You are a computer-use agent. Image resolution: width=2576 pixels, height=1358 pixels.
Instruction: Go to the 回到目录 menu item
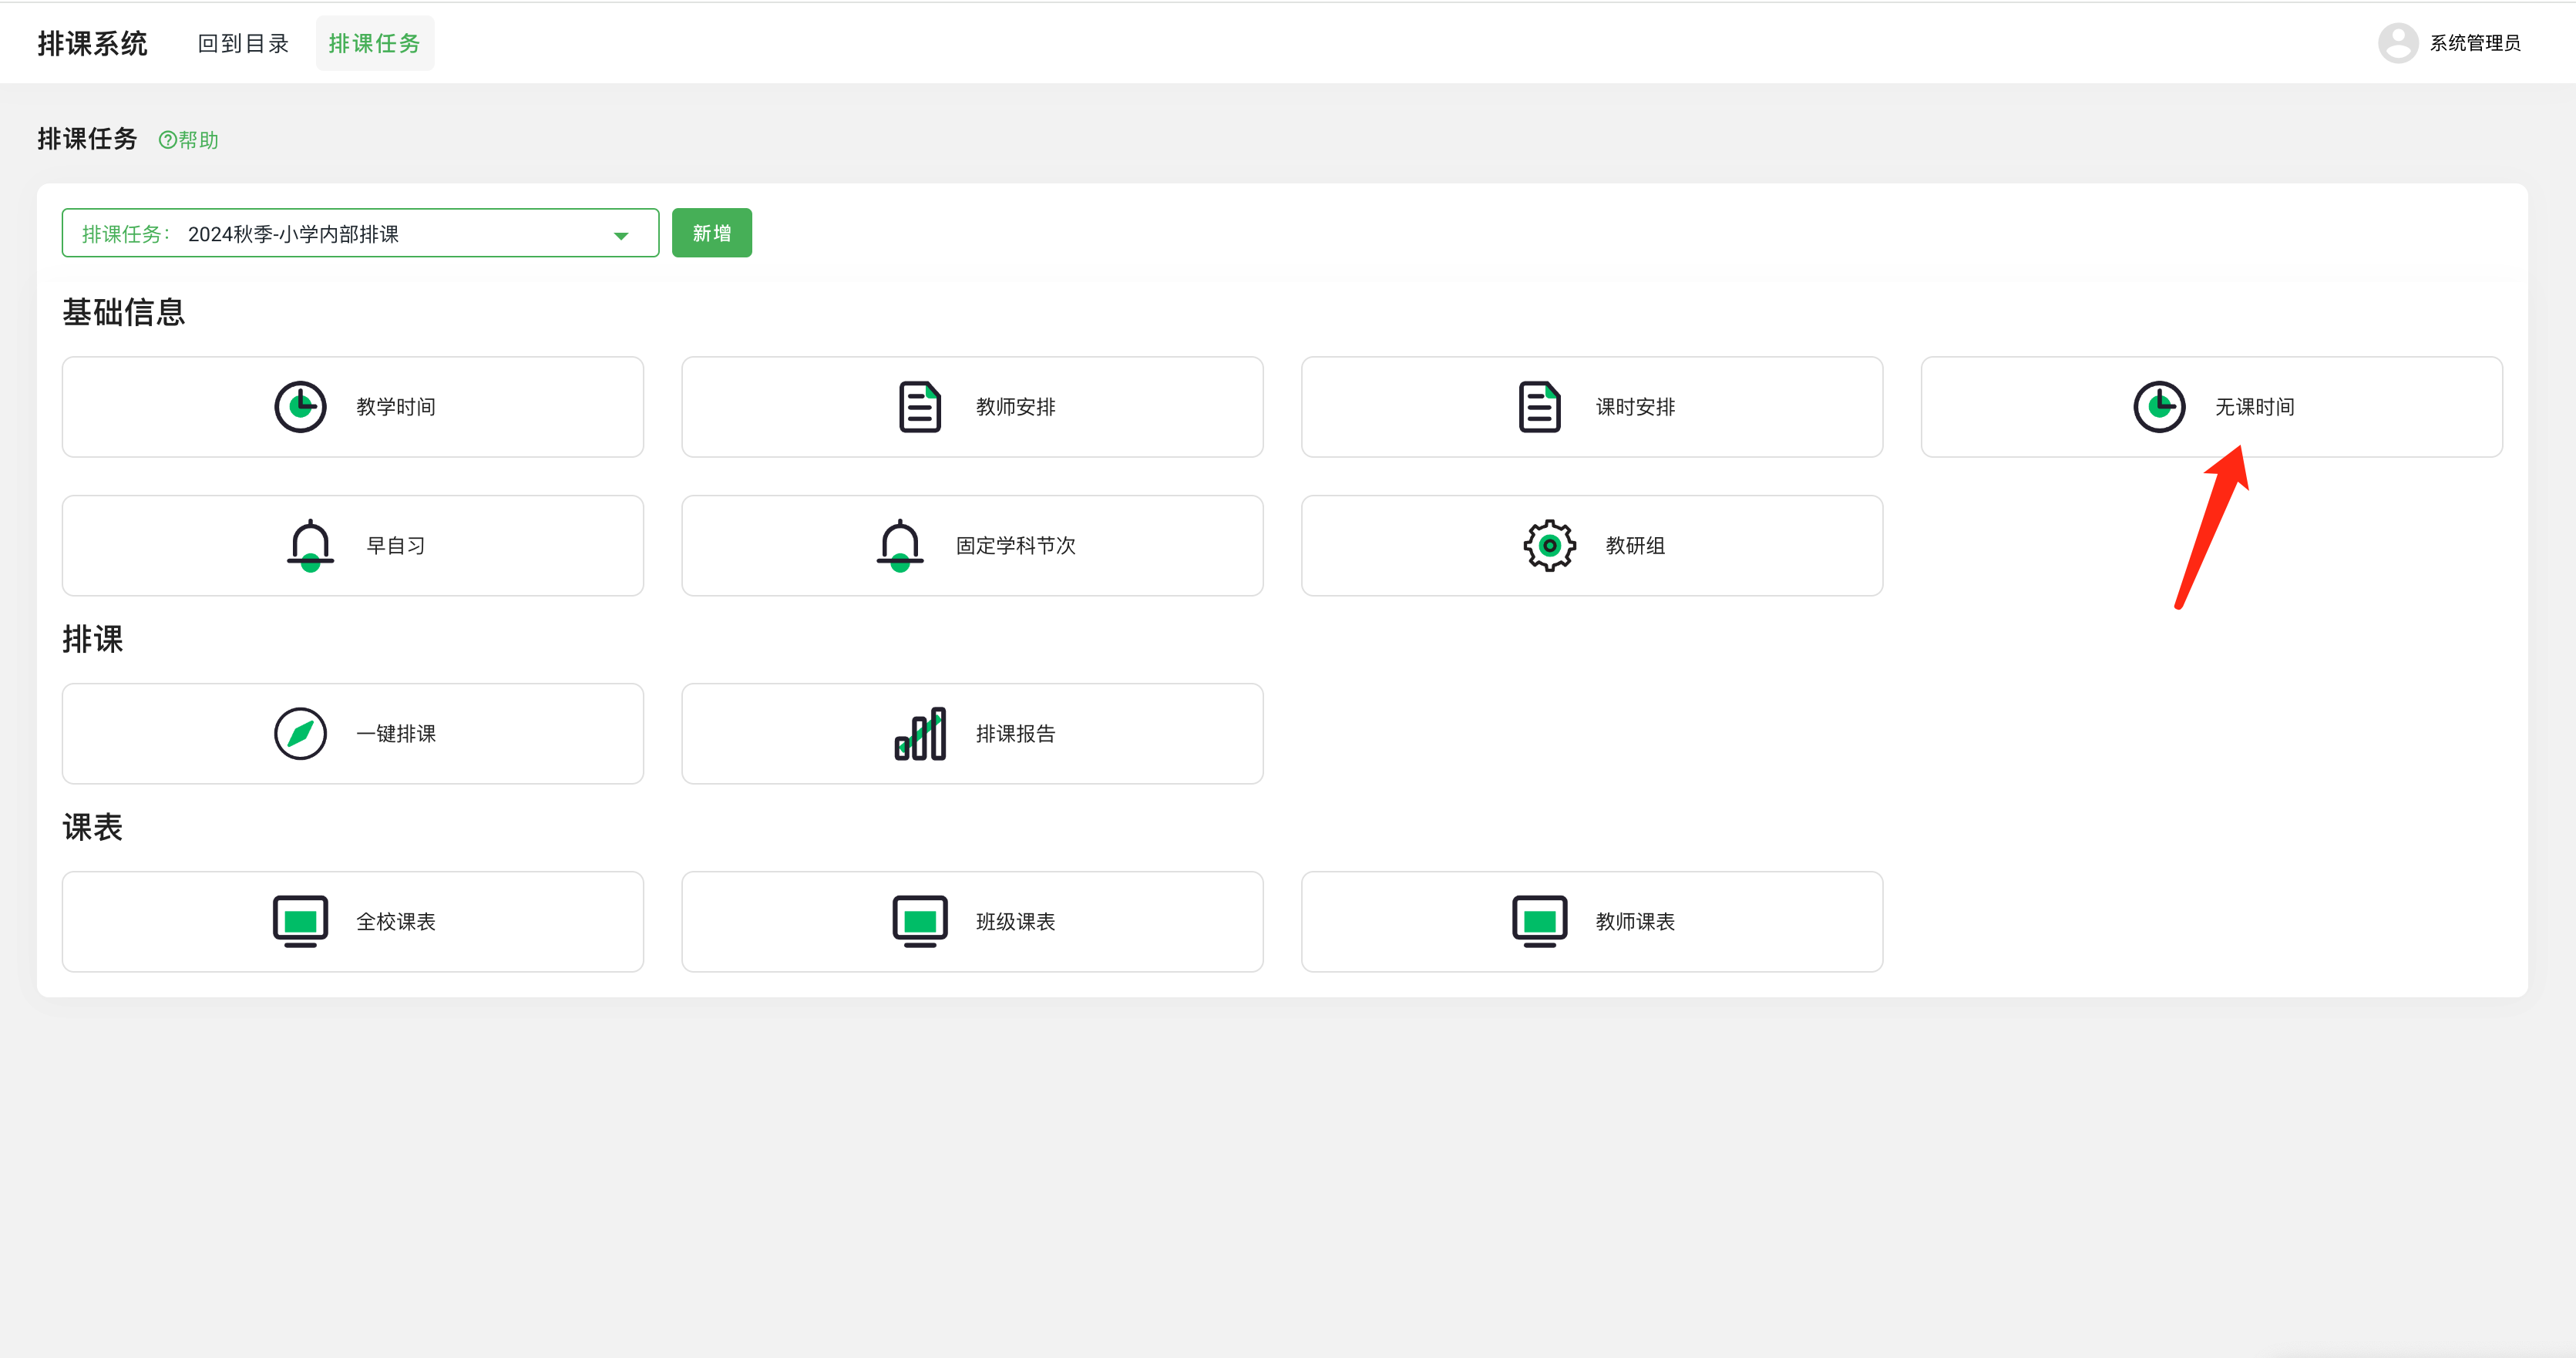(x=243, y=43)
